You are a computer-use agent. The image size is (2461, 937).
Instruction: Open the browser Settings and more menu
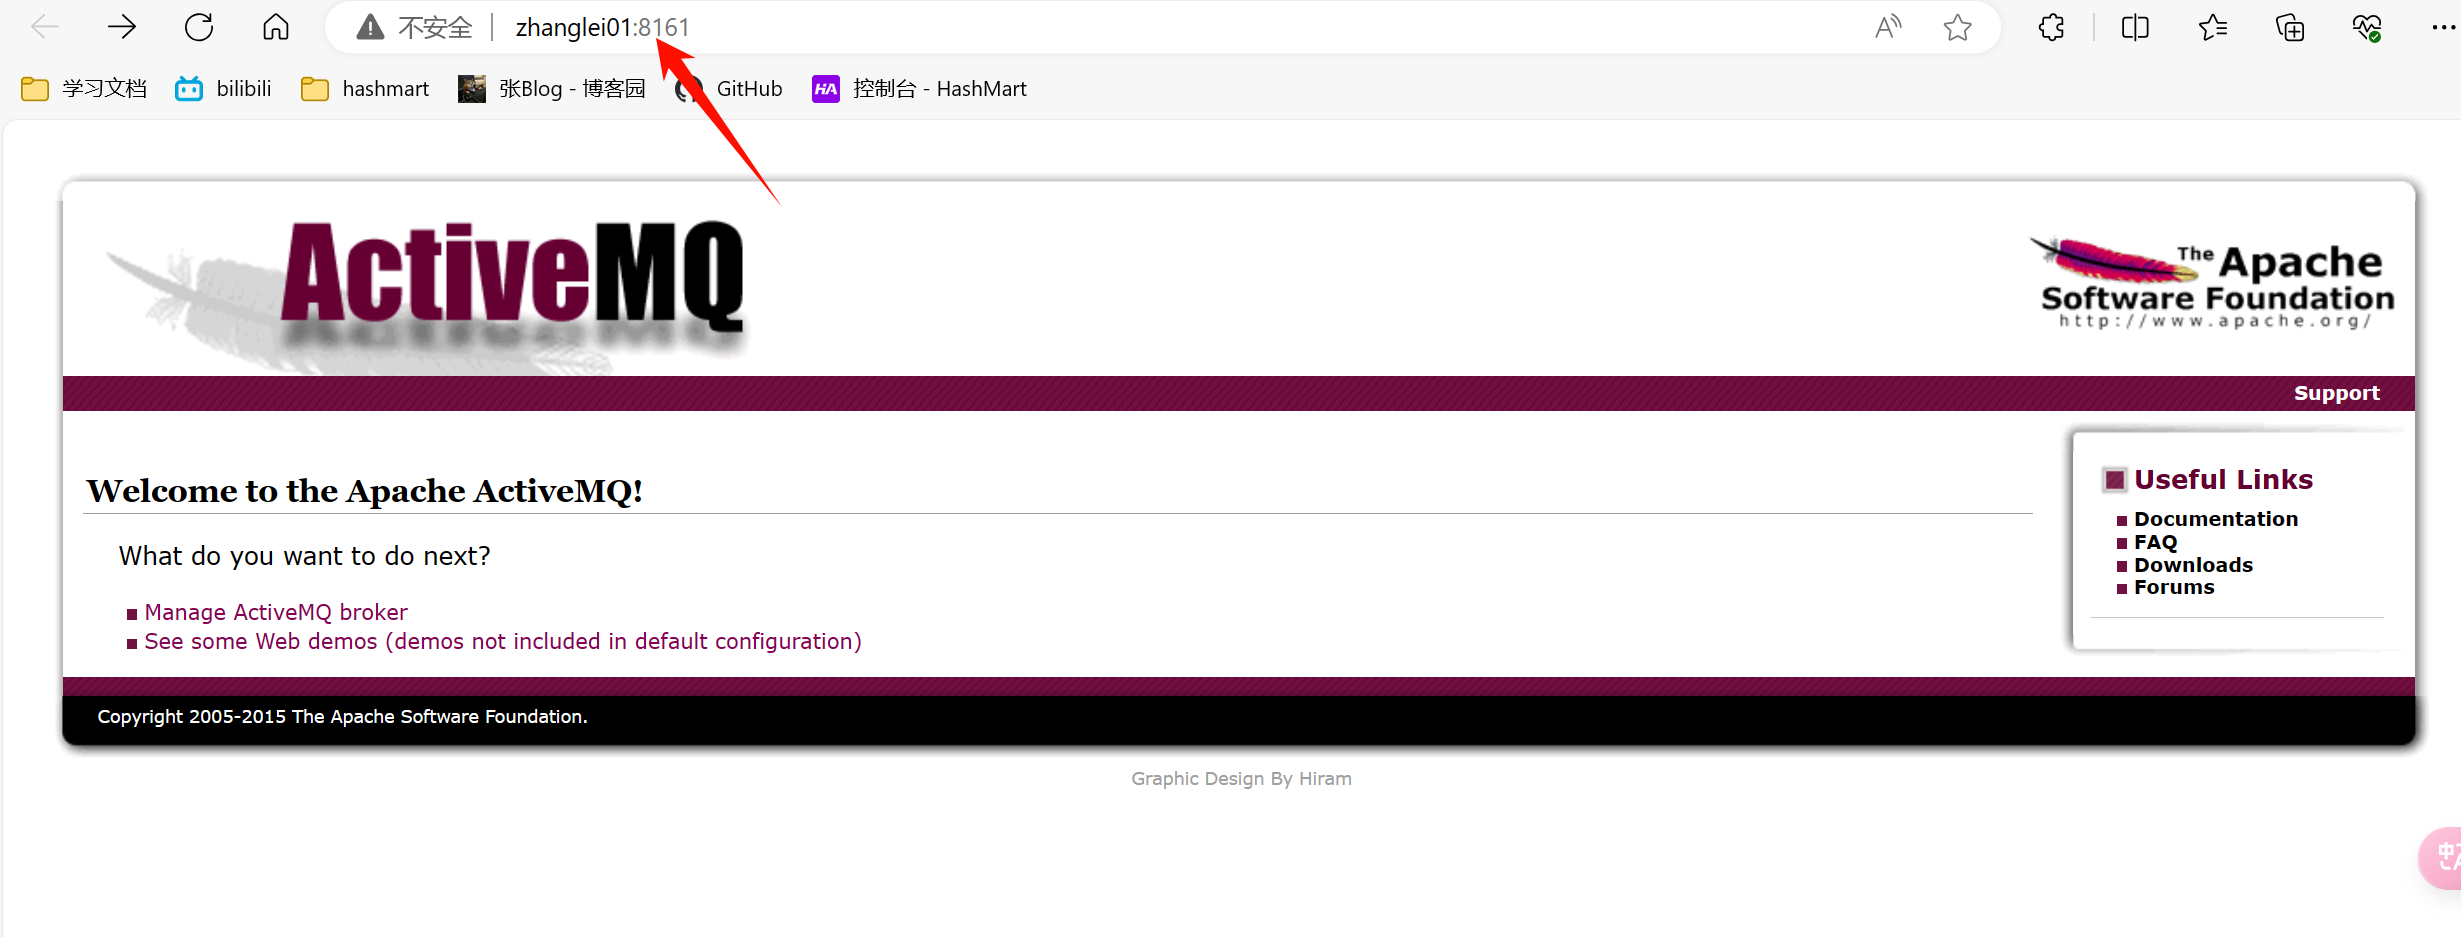coord(2443,27)
